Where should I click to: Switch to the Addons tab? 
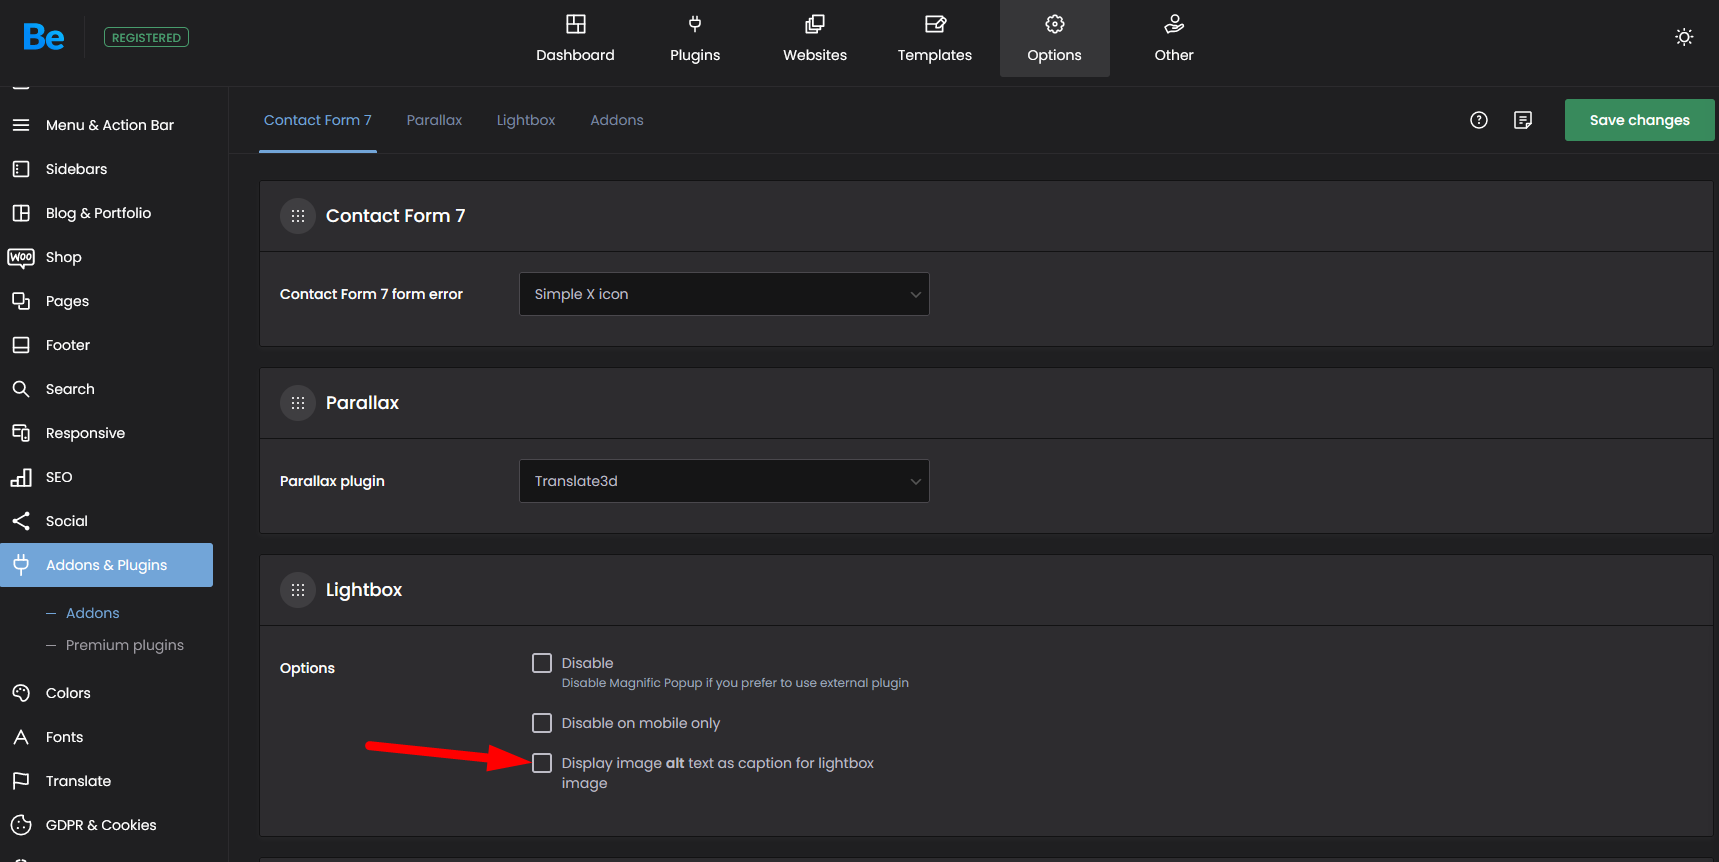617,120
